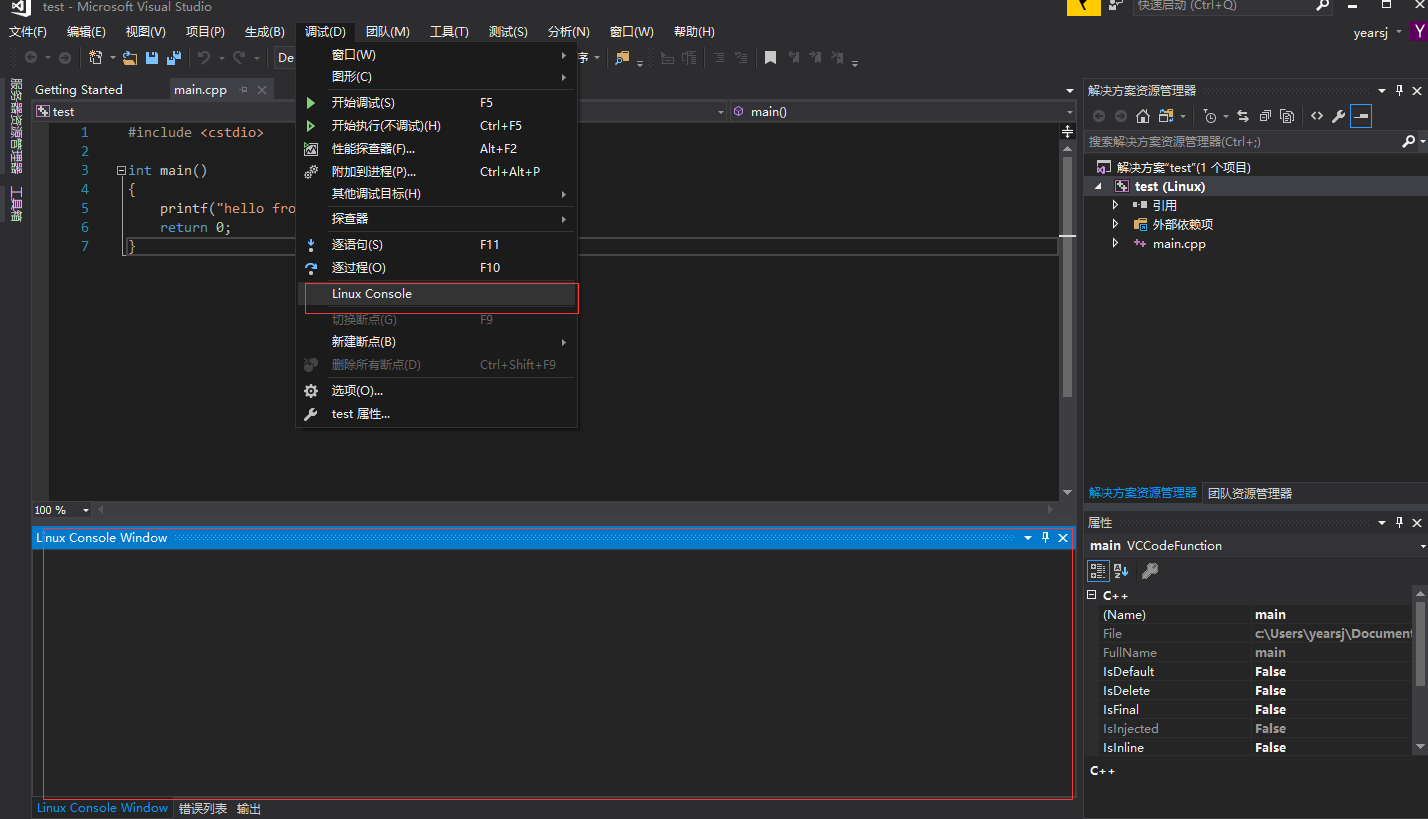Click the Bookmark icon in the toolbar
This screenshot has width=1428, height=819.
pyautogui.click(x=770, y=58)
